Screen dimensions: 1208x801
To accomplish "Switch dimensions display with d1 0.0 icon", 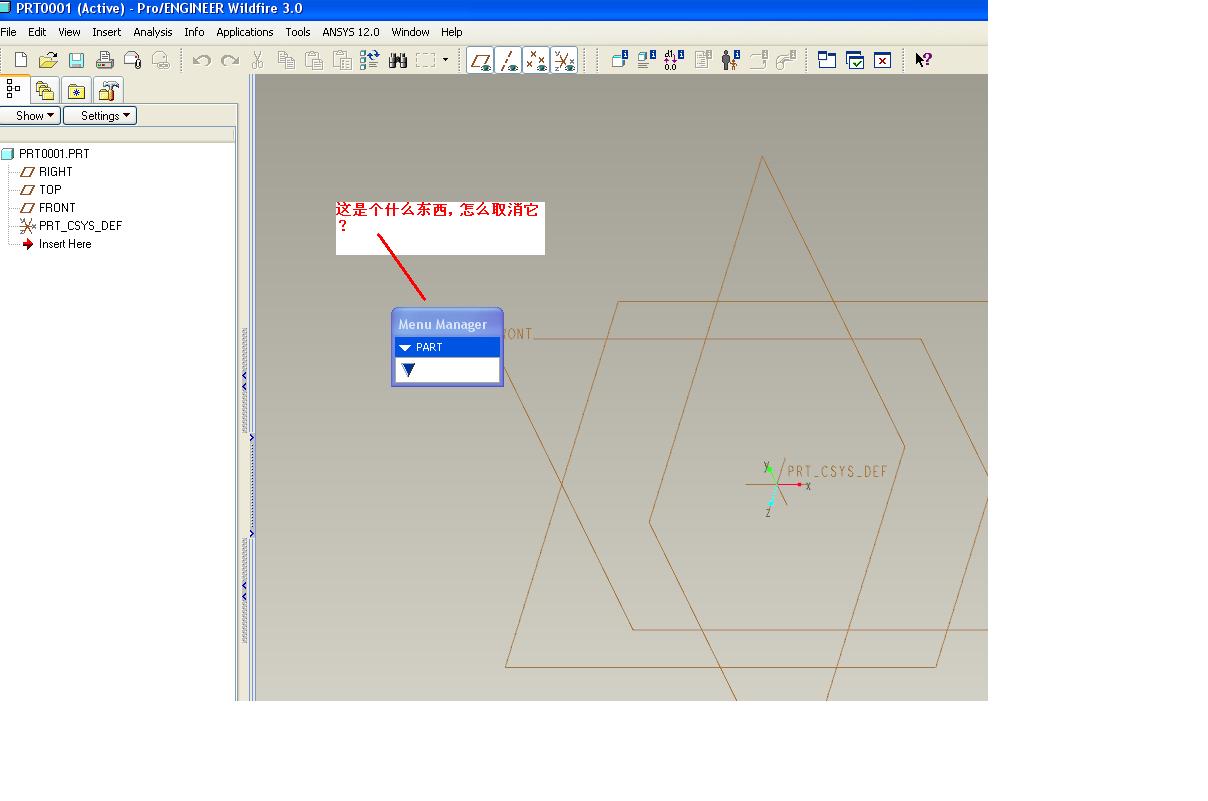I will point(674,60).
